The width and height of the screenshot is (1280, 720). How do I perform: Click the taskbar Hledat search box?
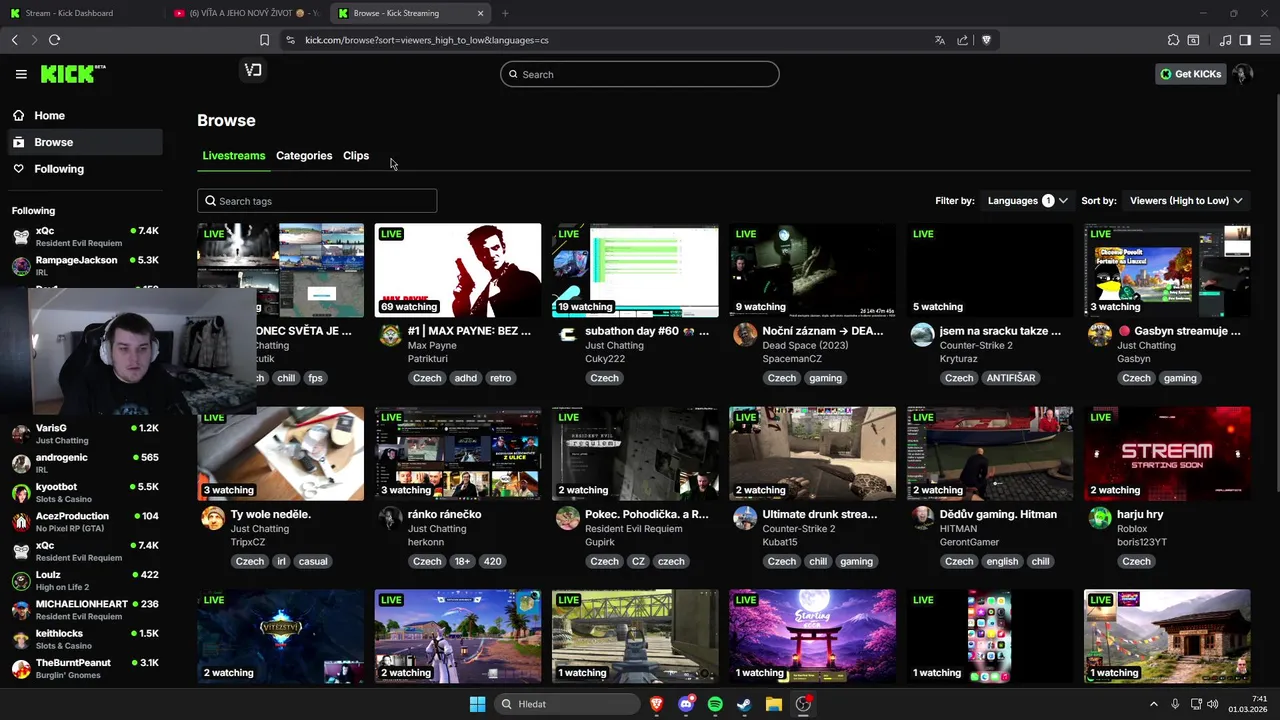pyautogui.click(x=567, y=704)
